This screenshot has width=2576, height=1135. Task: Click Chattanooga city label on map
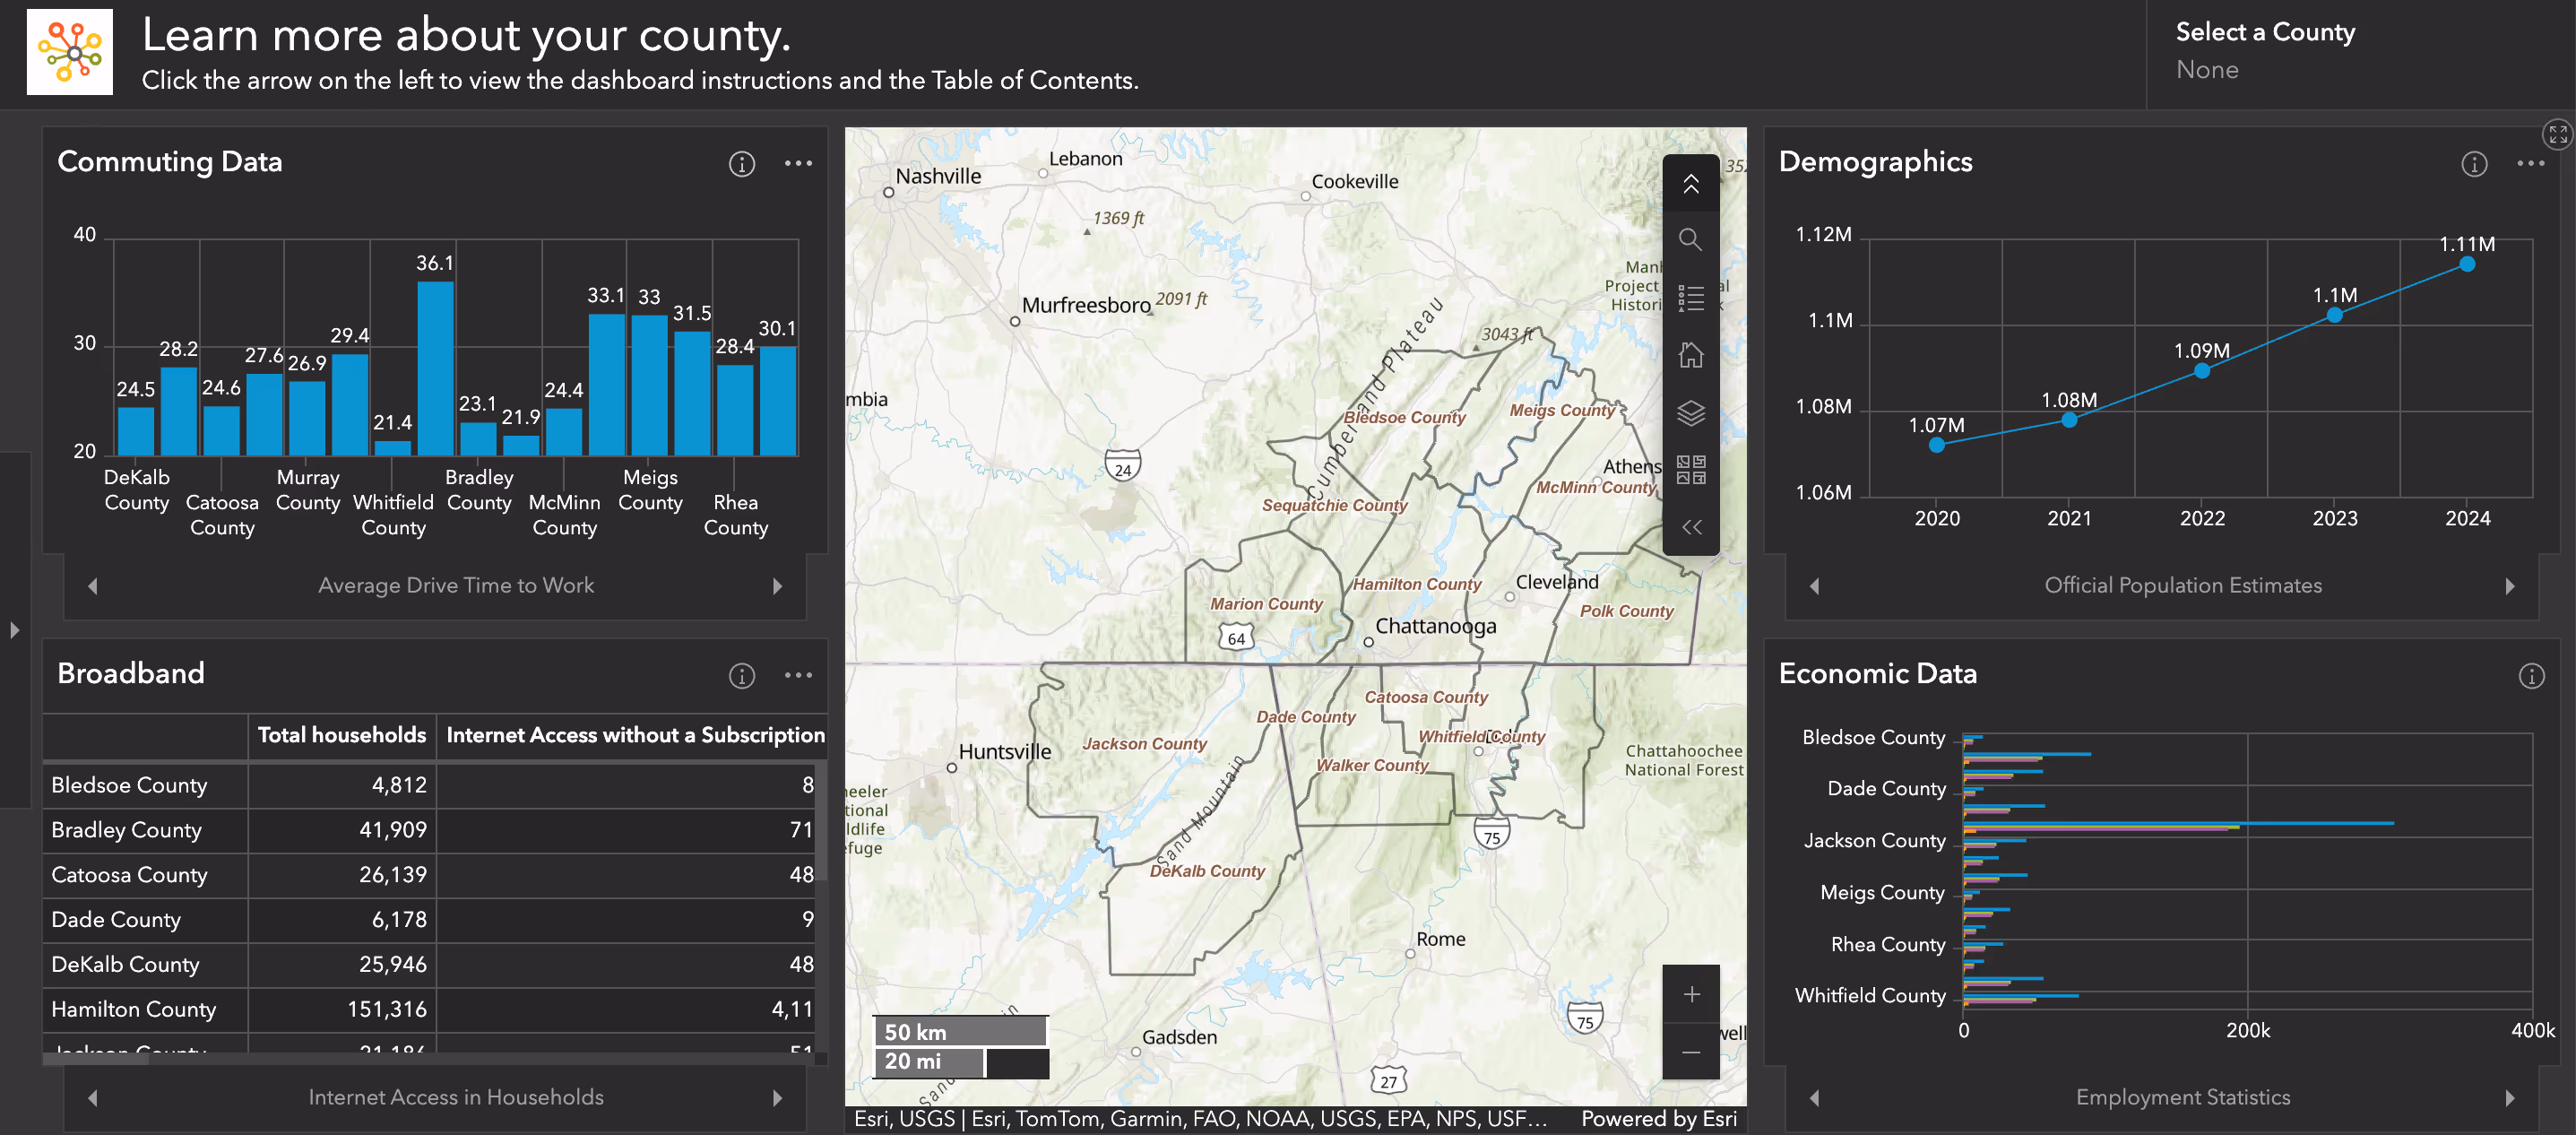point(1435,626)
